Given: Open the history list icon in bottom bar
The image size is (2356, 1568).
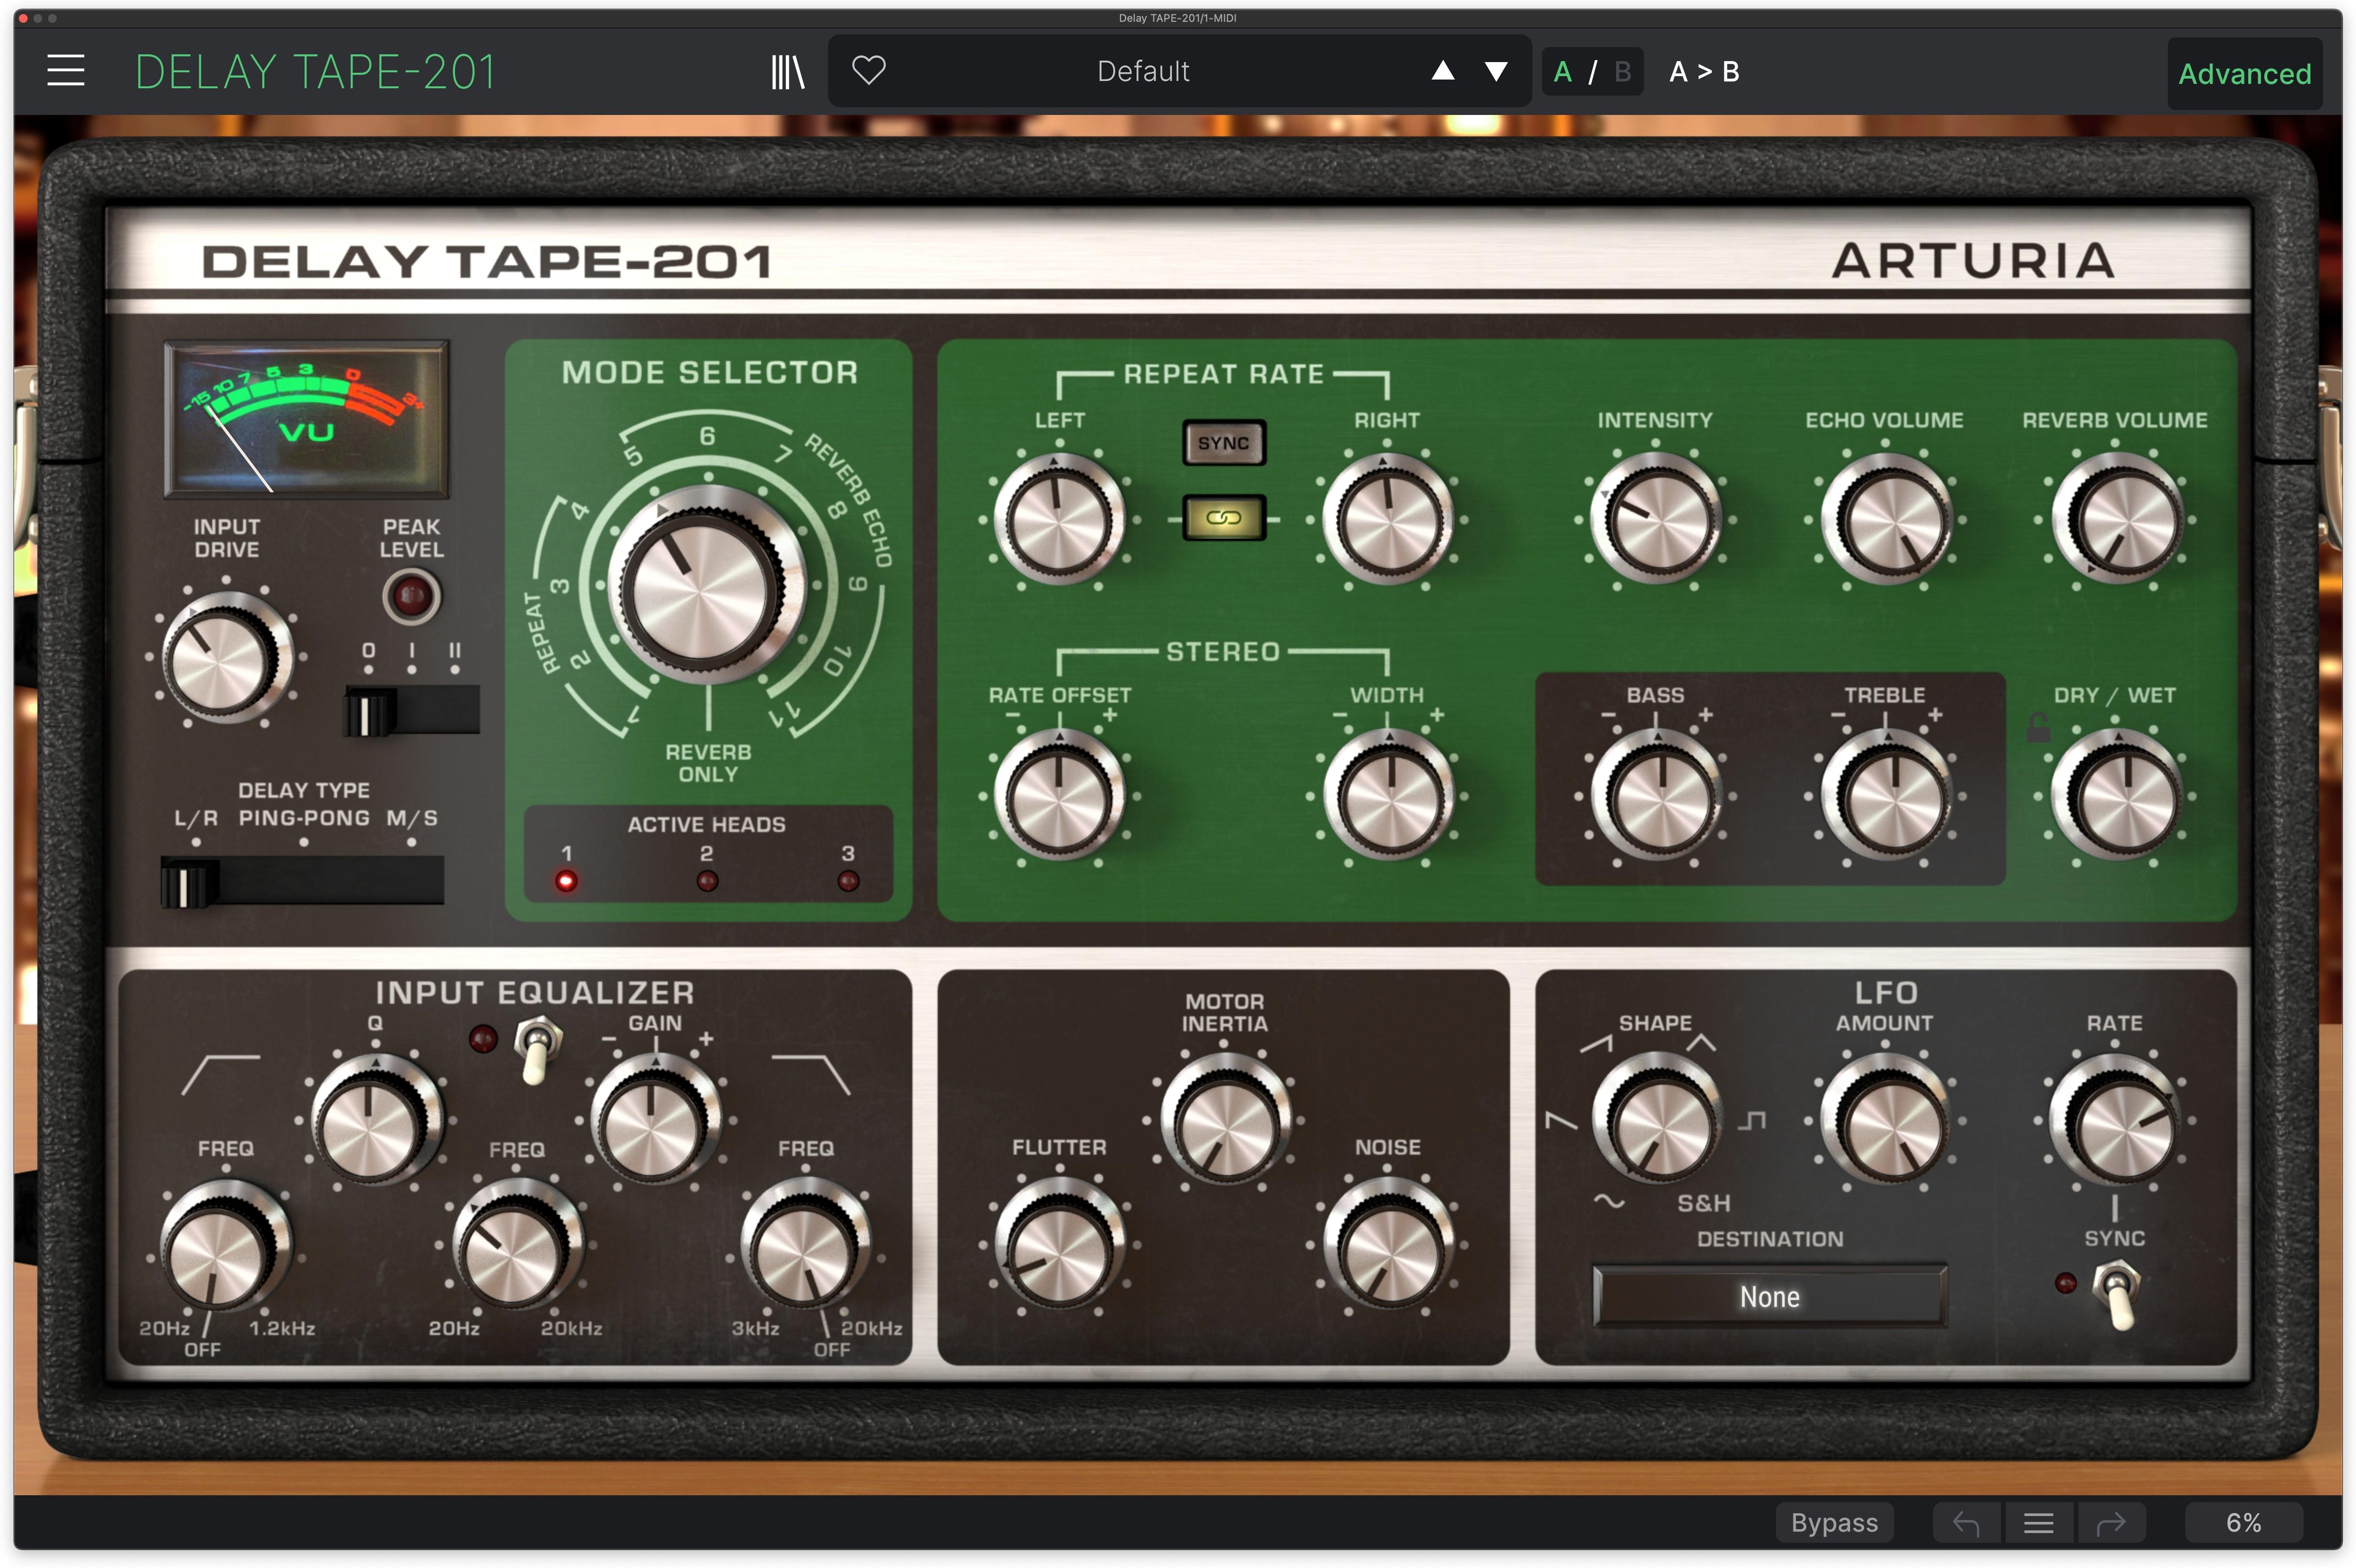Looking at the screenshot, I should (2038, 1522).
